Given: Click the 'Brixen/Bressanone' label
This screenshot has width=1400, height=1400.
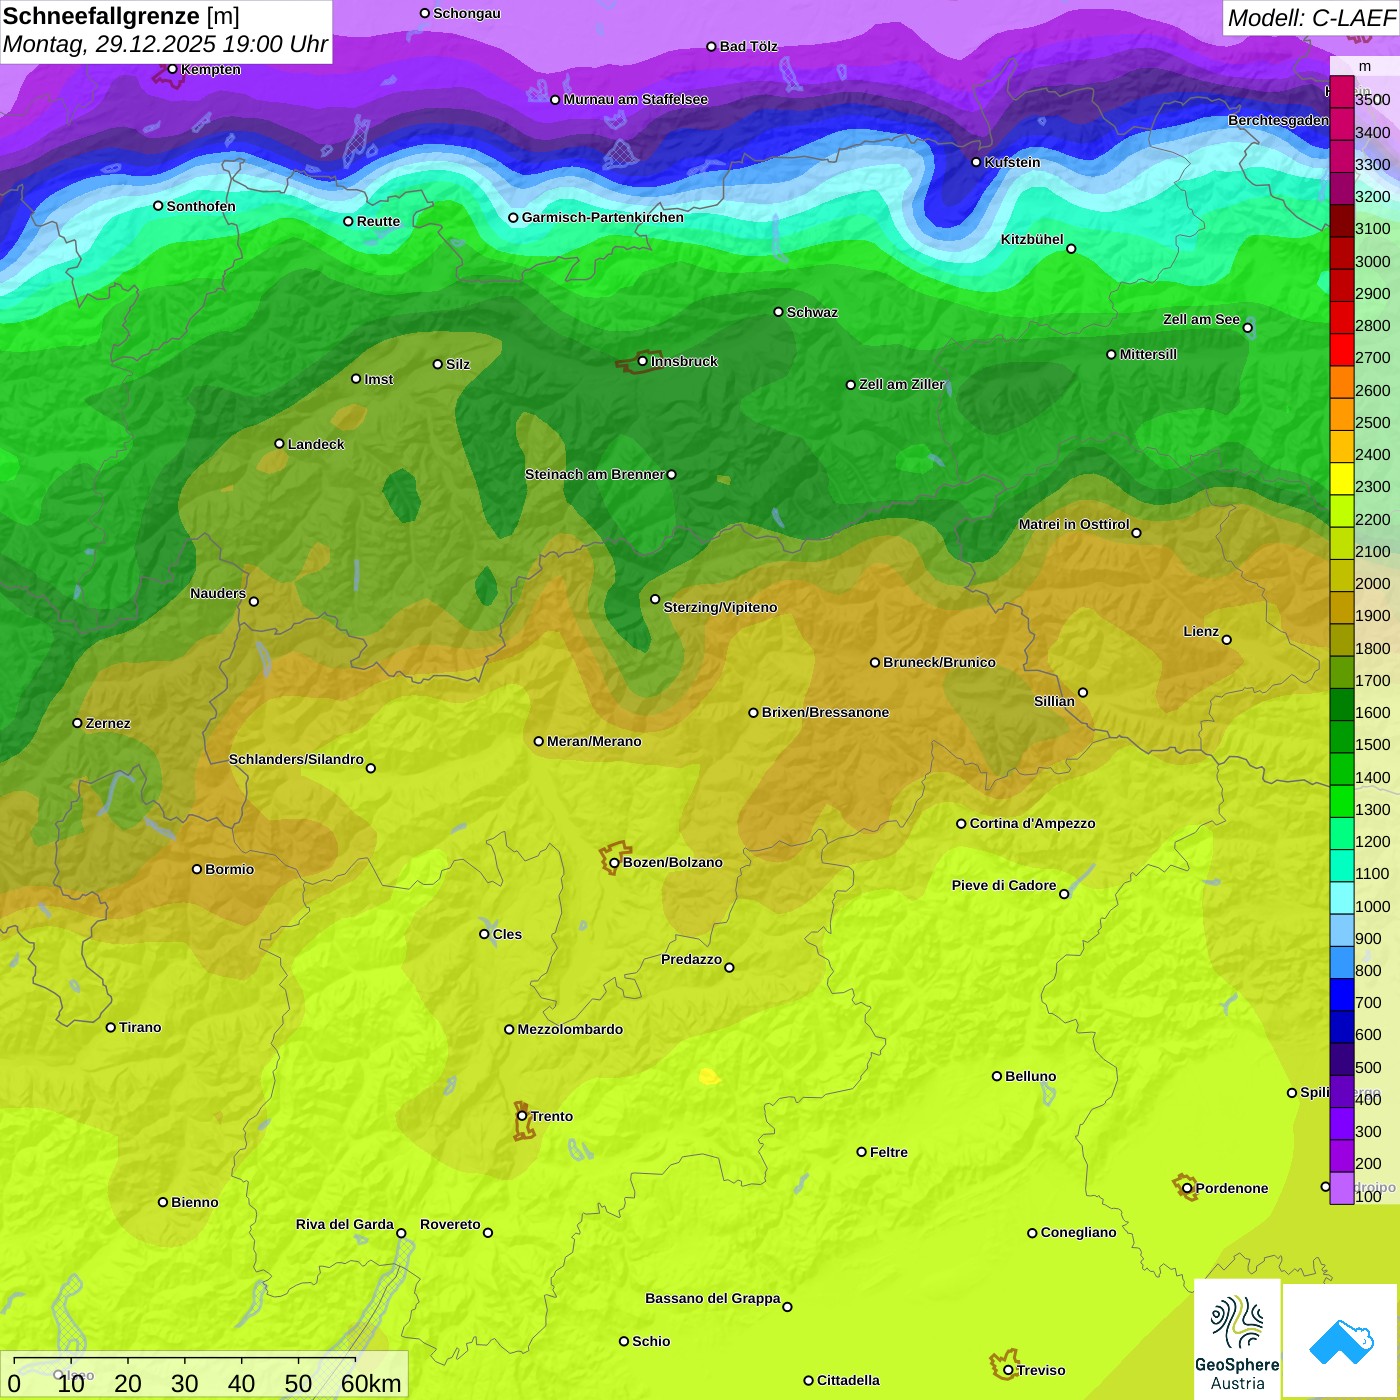Looking at the screenshot, I should click(825, 712).
